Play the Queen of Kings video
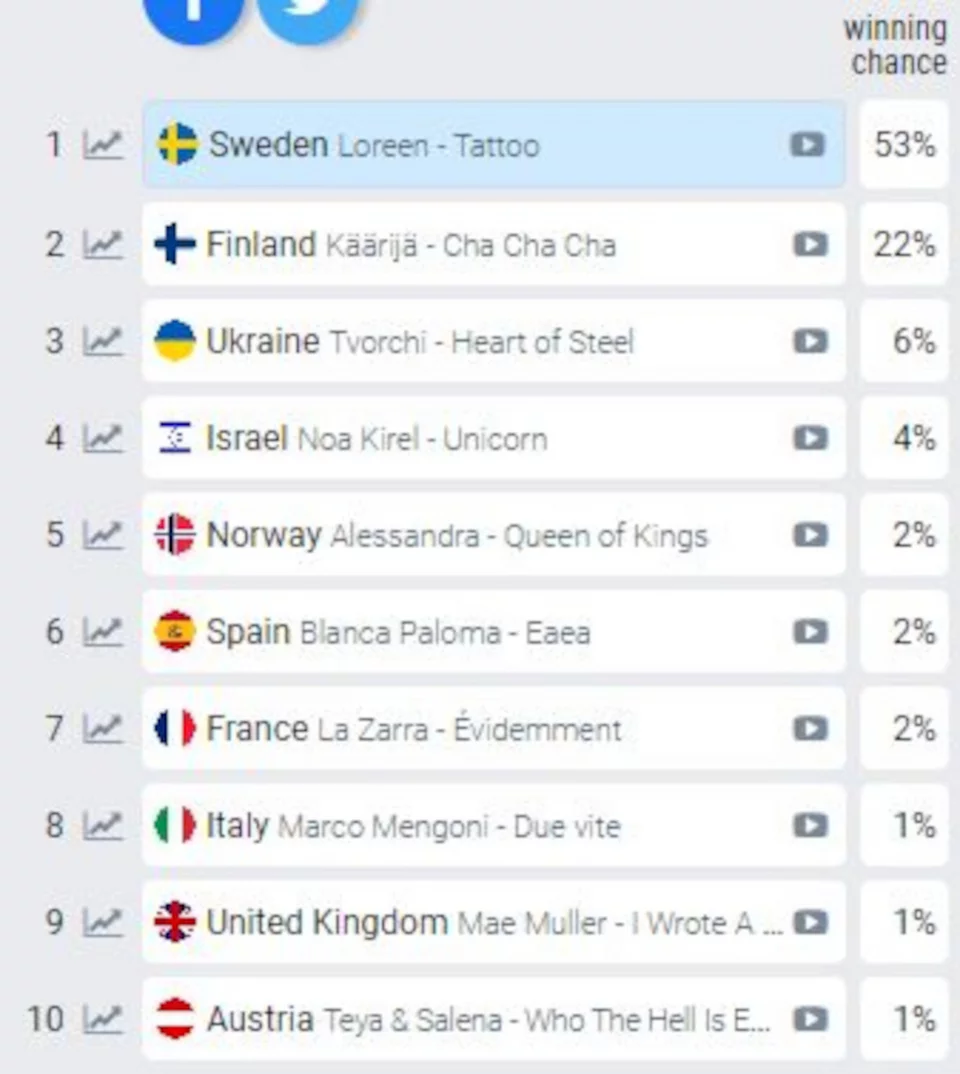960x1074 pixels. tap(811, 535)
